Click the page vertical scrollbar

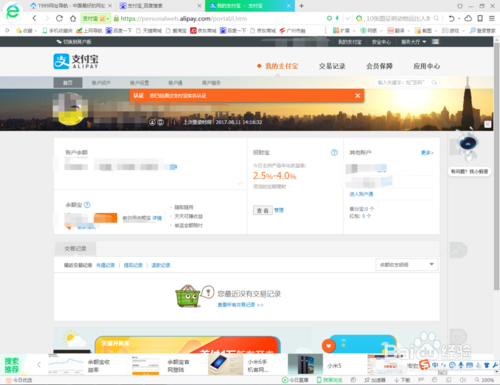pyautogui.click(x=496, y=167)
